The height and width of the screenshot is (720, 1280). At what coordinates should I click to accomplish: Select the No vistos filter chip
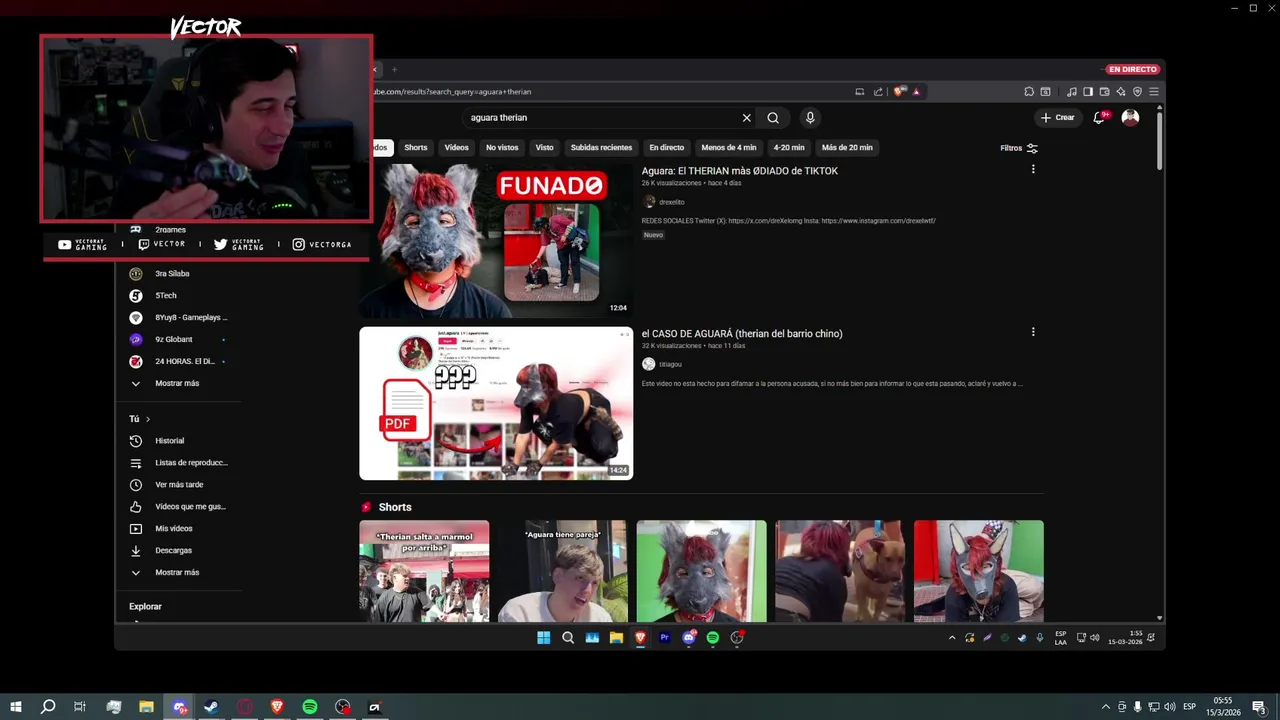click(502, 148)
